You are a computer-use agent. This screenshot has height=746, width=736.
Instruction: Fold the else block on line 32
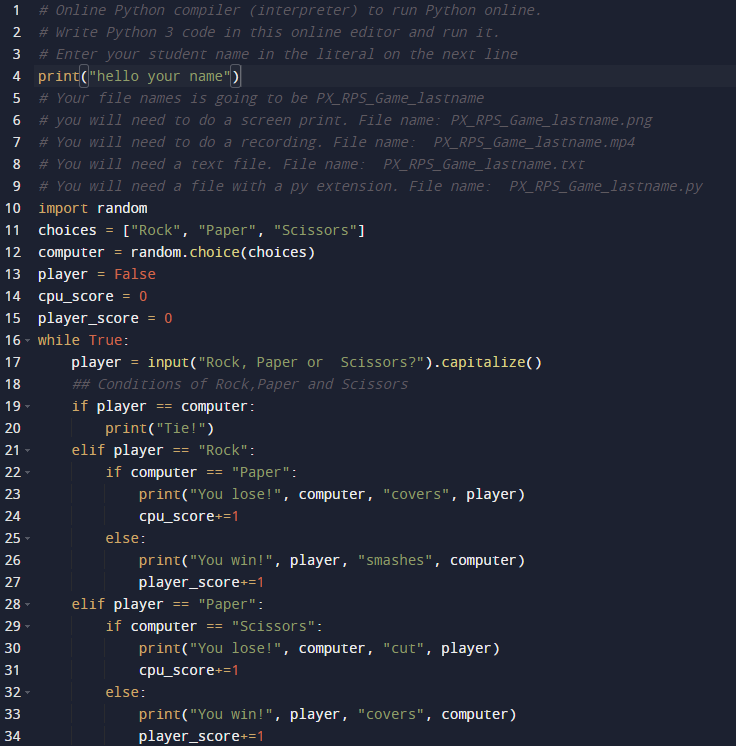[x=27, y=693]
